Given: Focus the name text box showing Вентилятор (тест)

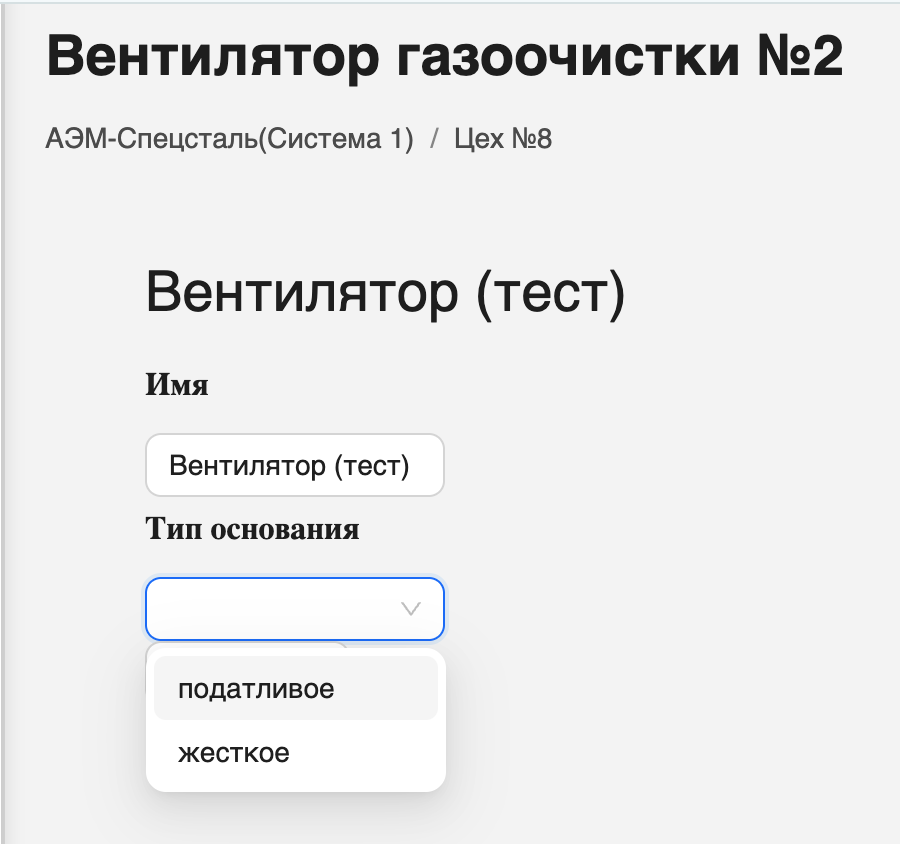Looking at the screenshot, I should [295, 465].
